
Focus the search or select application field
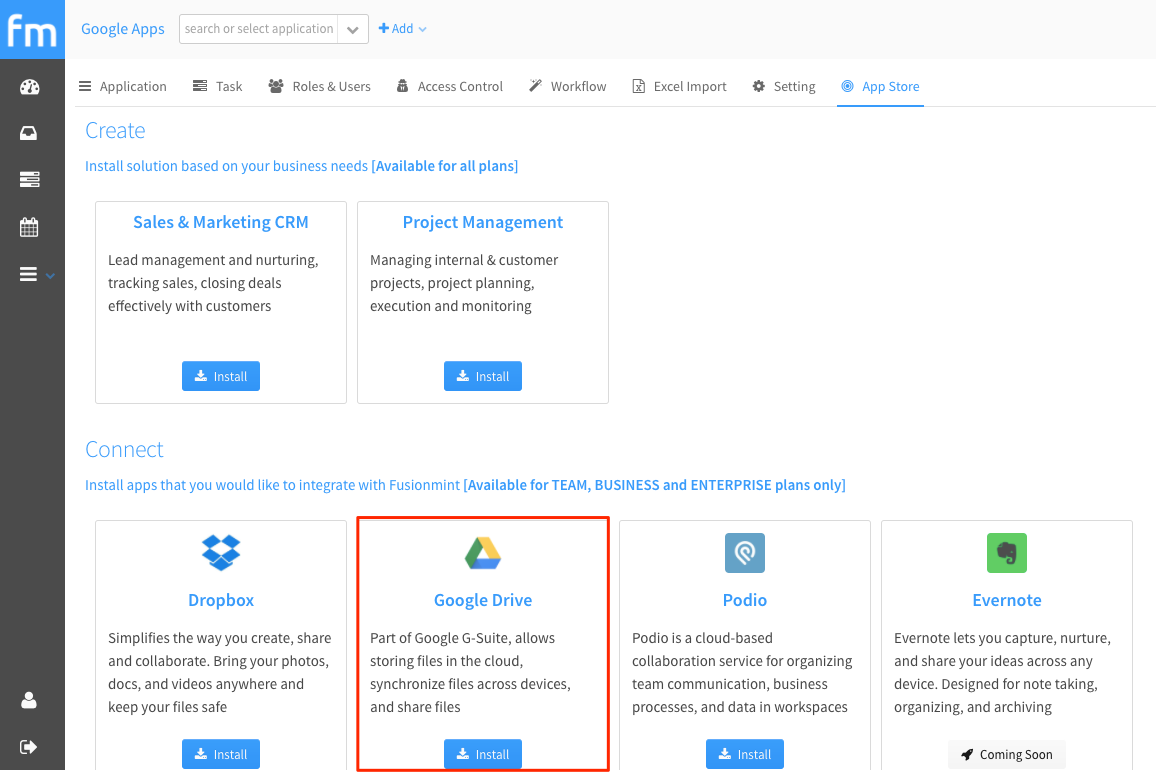click(259, 29)
